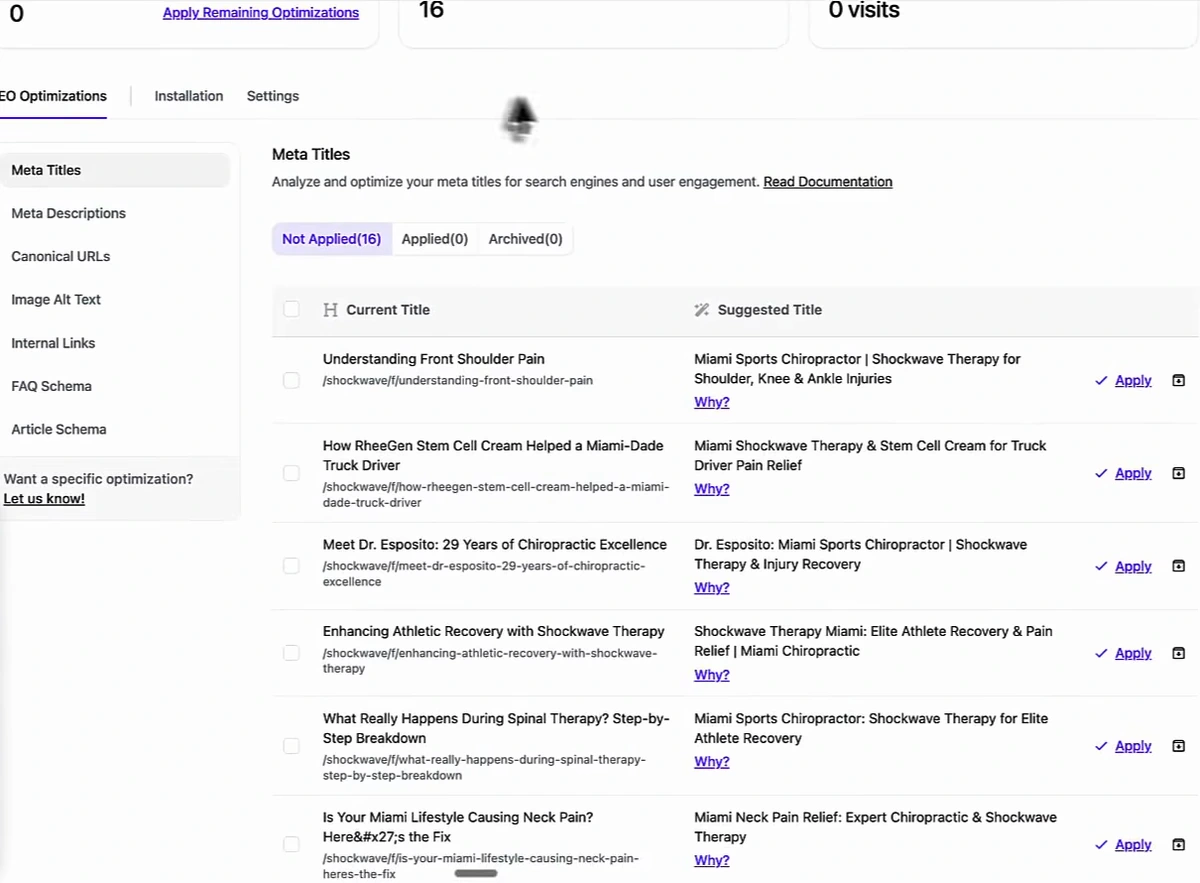Archive the Miami Lifestyle Neck Pain row
Screen dimensions: 1200x883
(1178, 845)
